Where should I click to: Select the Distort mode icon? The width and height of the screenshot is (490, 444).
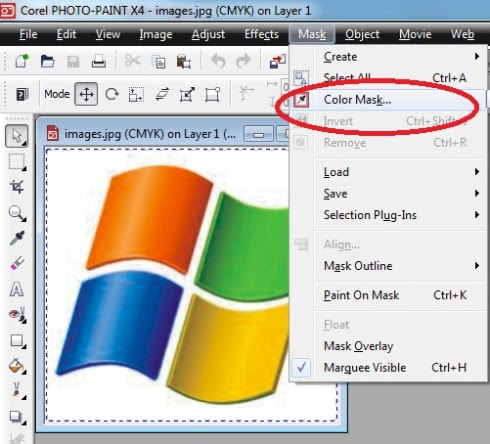coord(187,94)
